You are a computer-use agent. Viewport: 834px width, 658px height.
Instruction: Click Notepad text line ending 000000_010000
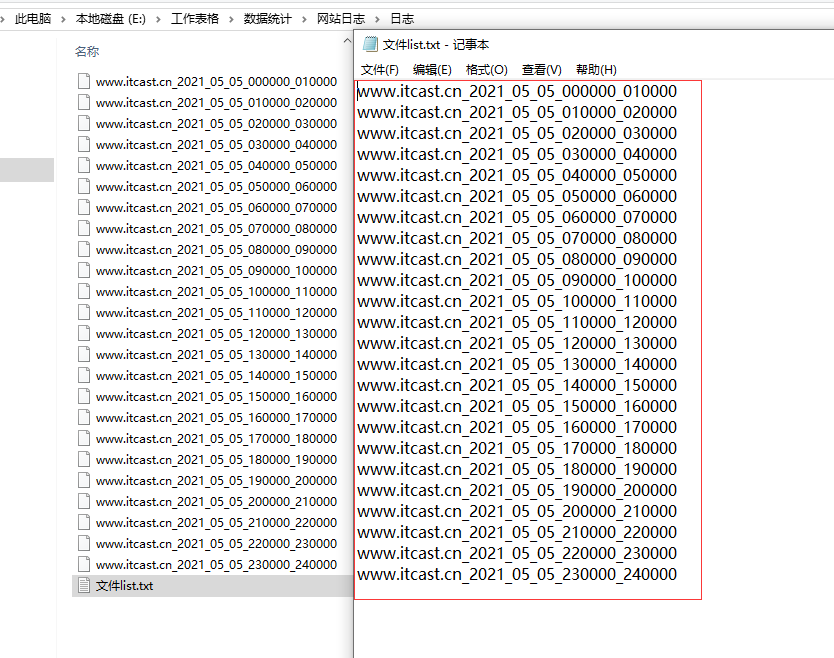pos(517,91)
